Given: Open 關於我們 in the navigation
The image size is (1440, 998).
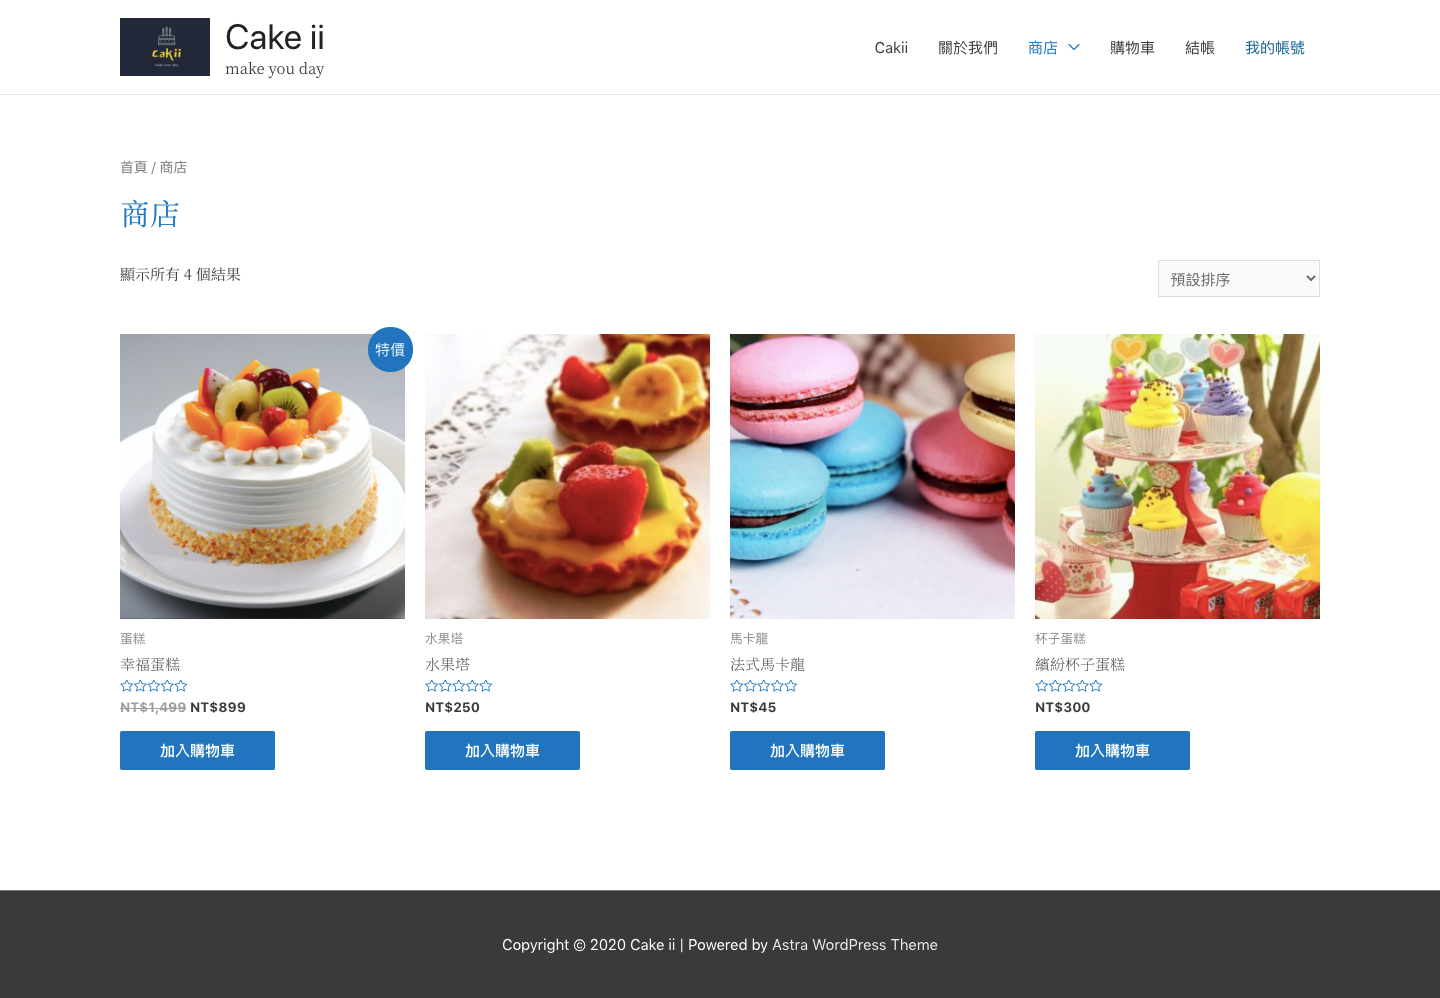Looking at the screenshot, I should point(968,47).
